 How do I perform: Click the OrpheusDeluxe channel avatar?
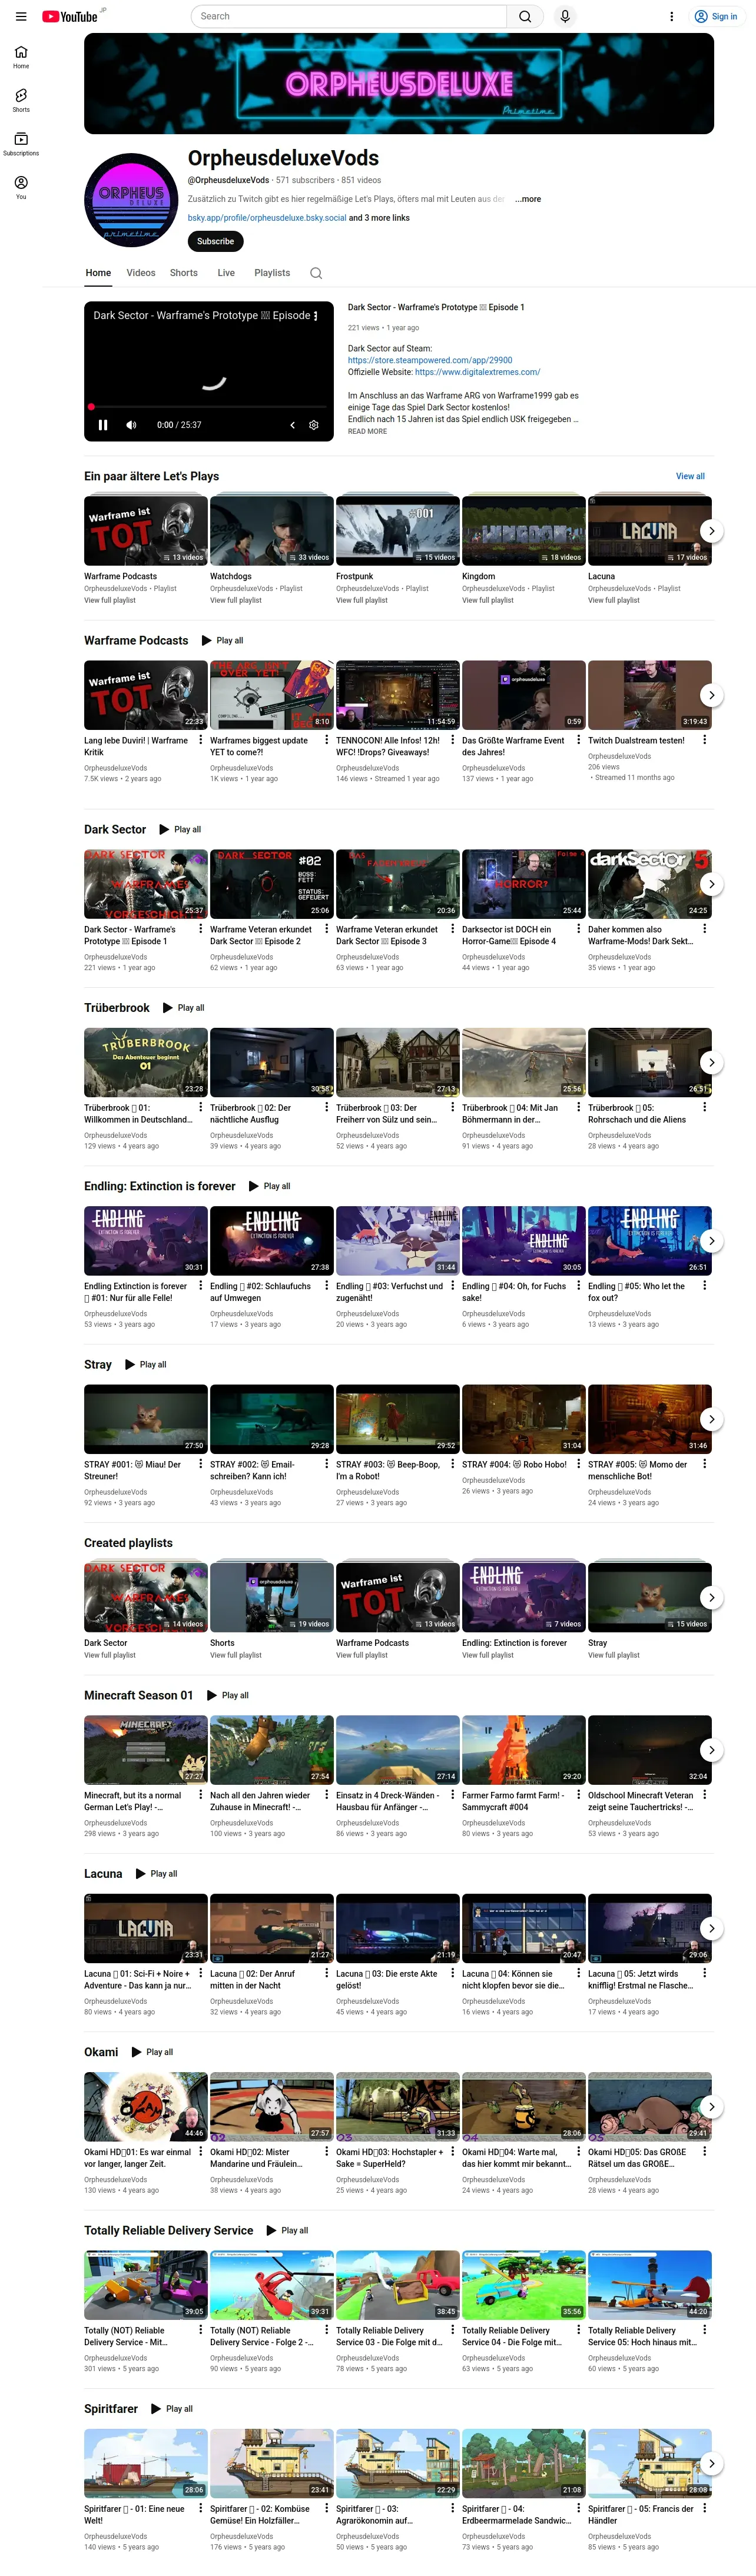pyautogui.click(x=131, y=200)
